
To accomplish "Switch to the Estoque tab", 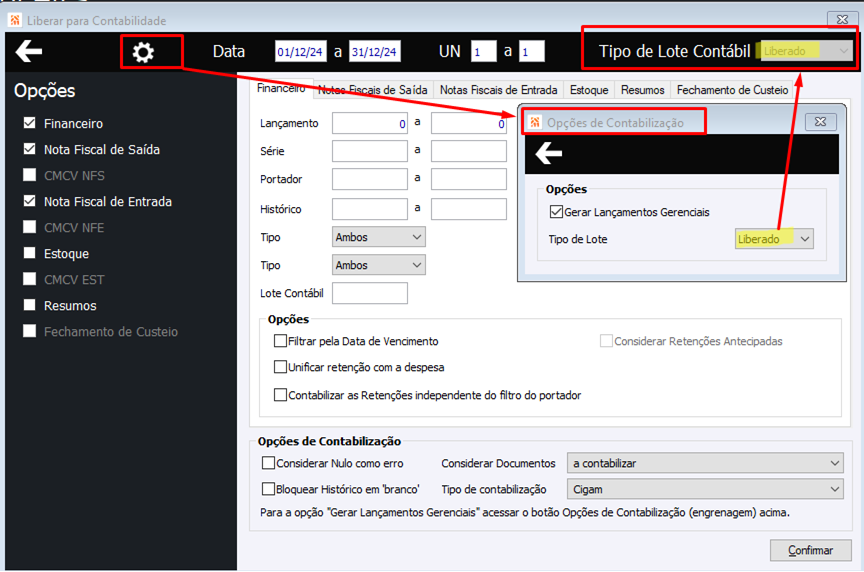I will coord(589,90).
